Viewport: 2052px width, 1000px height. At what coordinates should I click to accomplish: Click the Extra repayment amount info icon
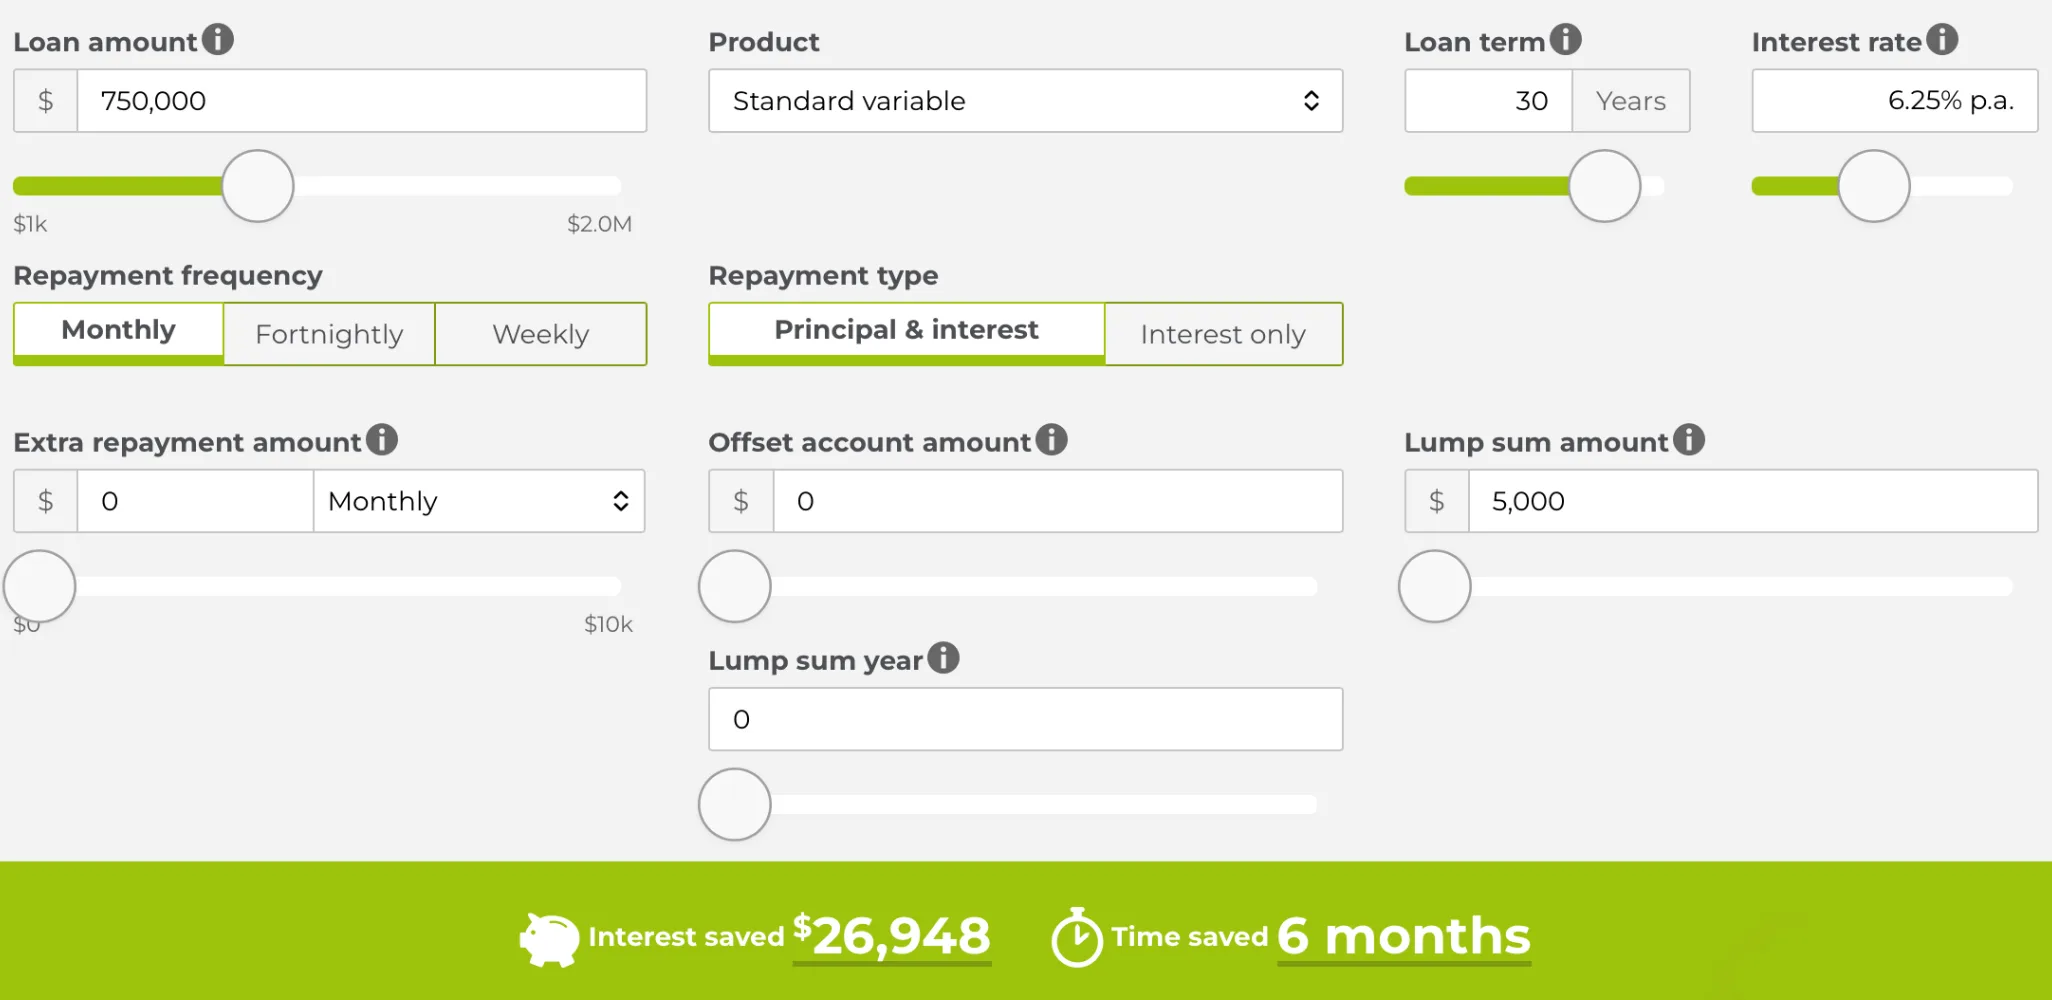(x=381, y=440)
